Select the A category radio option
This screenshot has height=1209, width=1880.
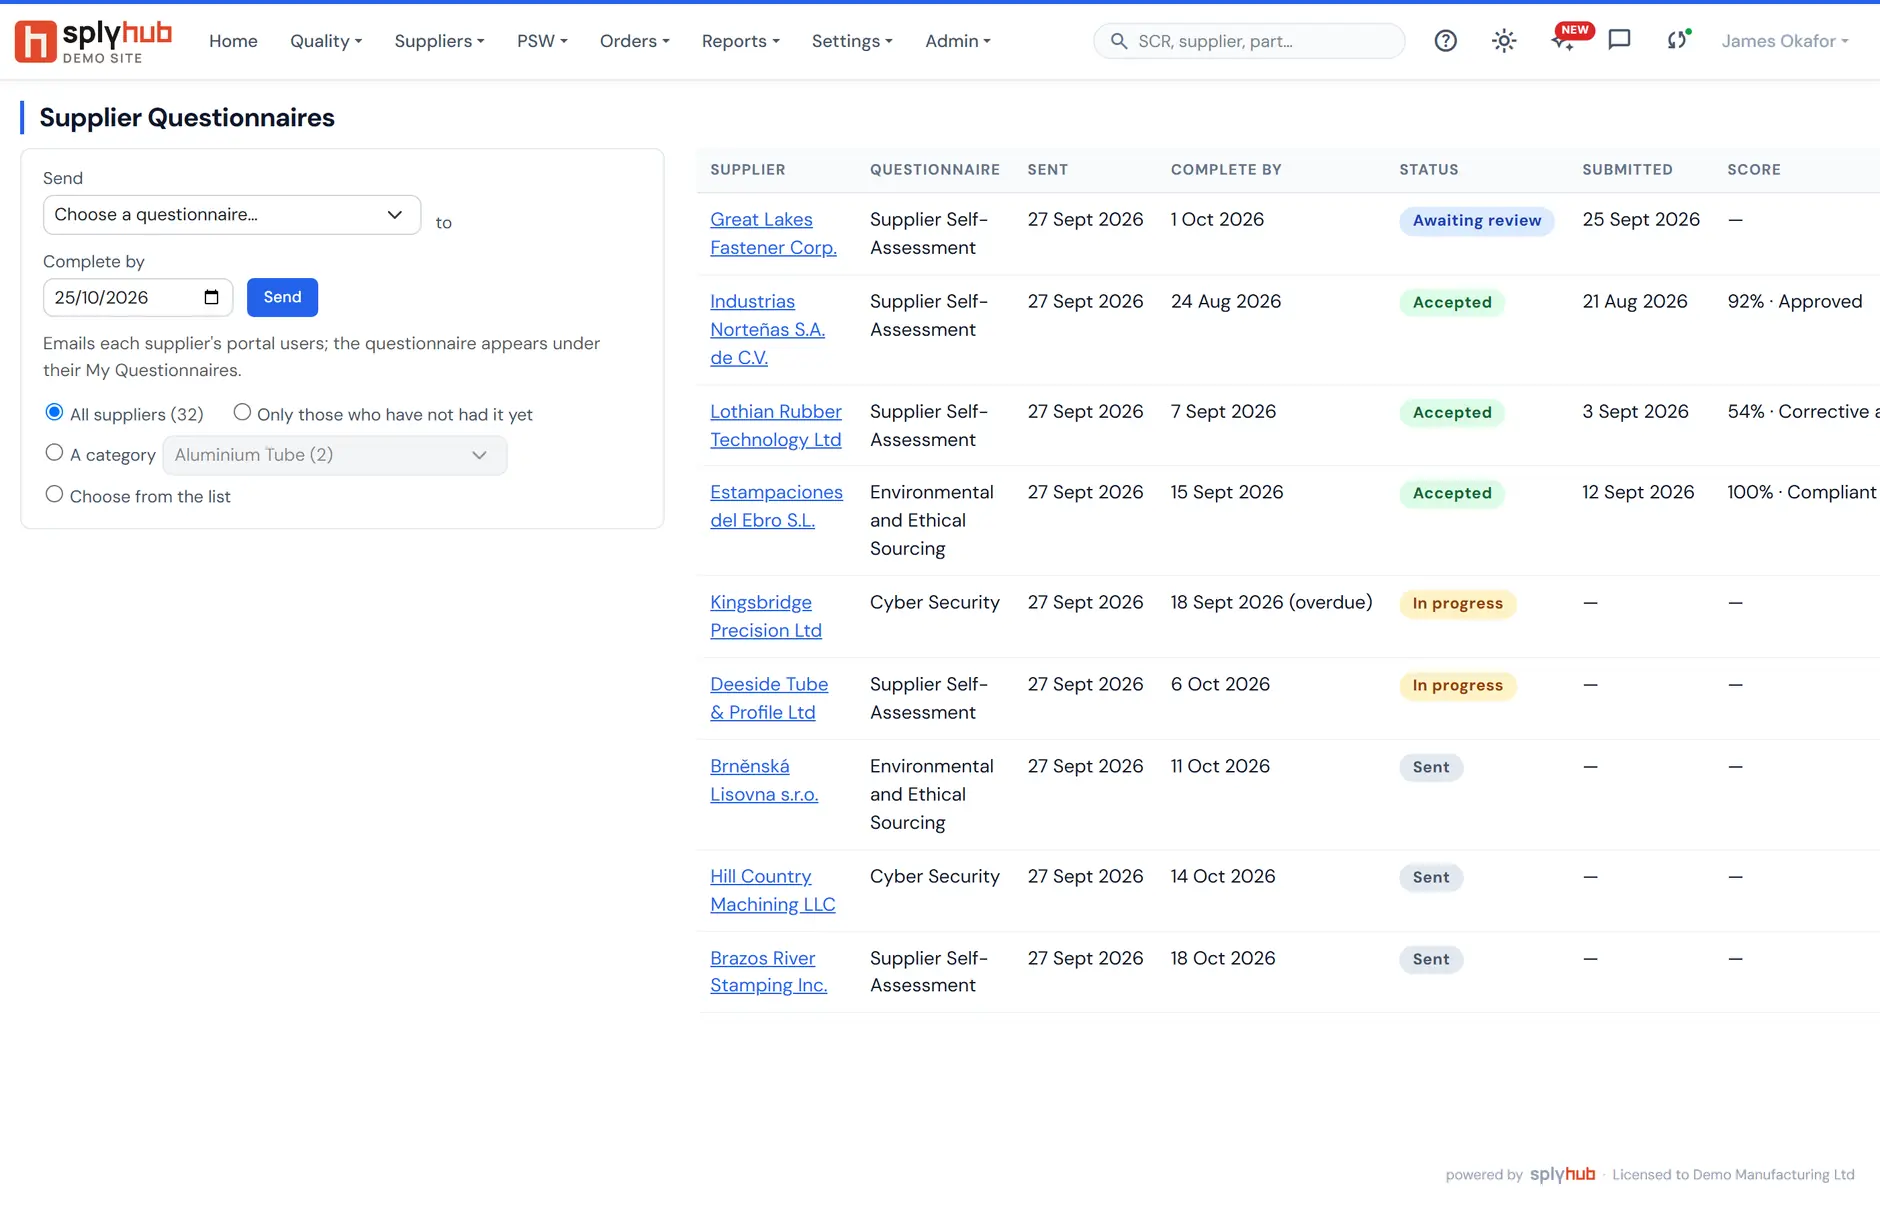click(54, 452)
